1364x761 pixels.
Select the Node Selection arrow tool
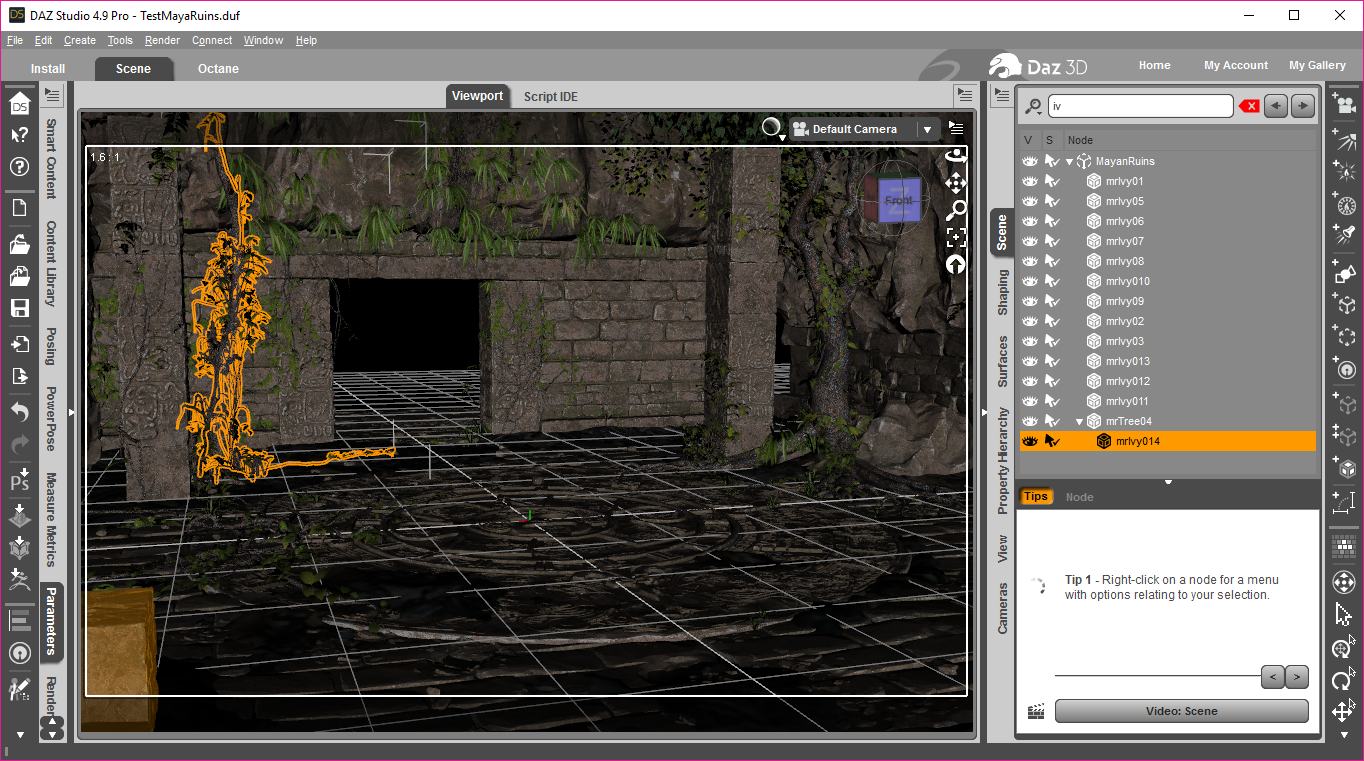click(x=1344, y=614)
